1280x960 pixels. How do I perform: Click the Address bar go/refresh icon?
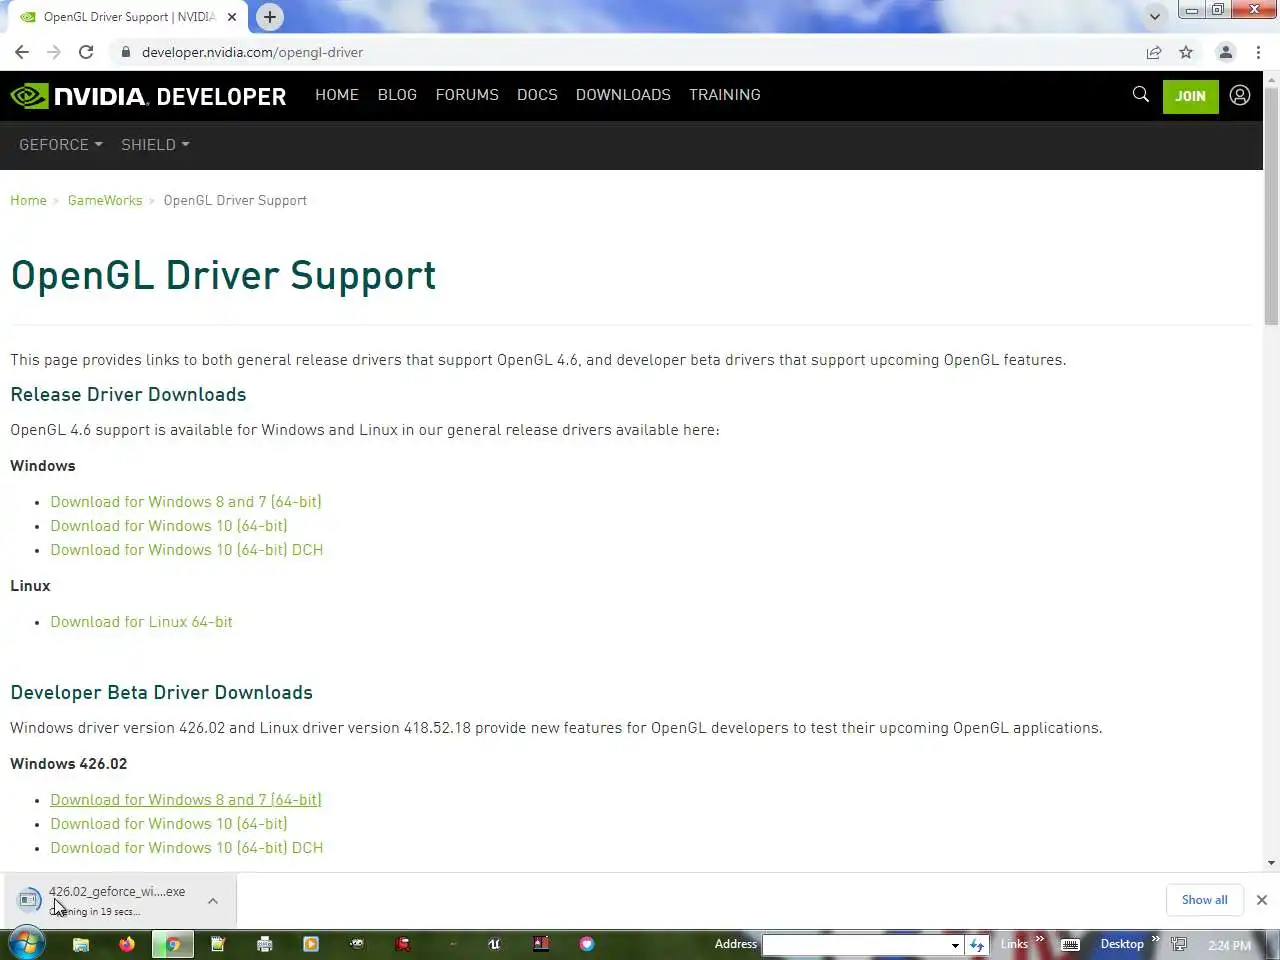click(x=977, y=945)
